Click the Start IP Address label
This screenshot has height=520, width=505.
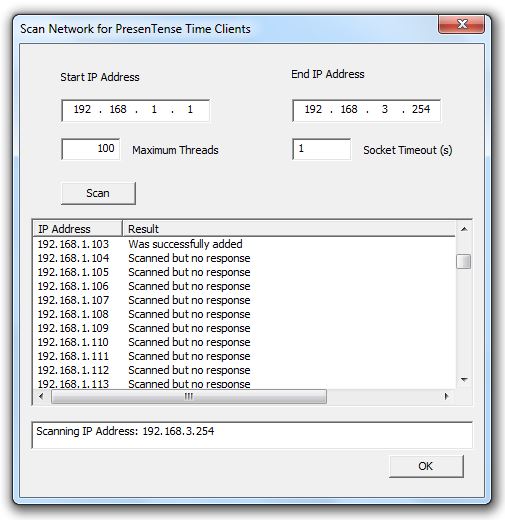point(100,77)
